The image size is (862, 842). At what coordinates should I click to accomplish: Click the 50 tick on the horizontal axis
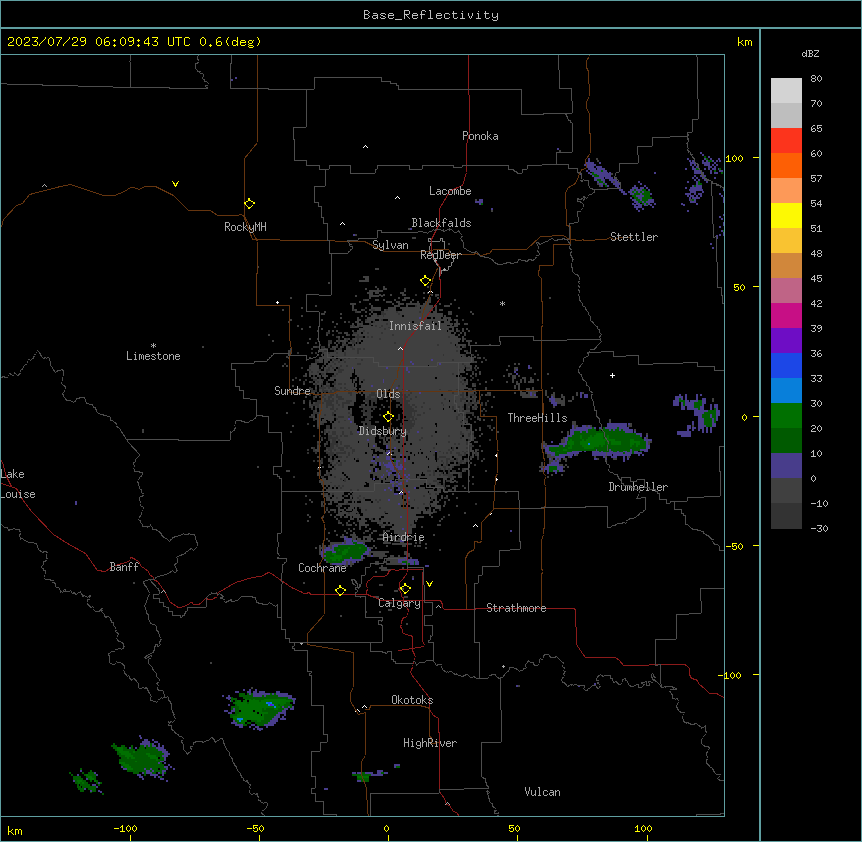click(514, 828)
